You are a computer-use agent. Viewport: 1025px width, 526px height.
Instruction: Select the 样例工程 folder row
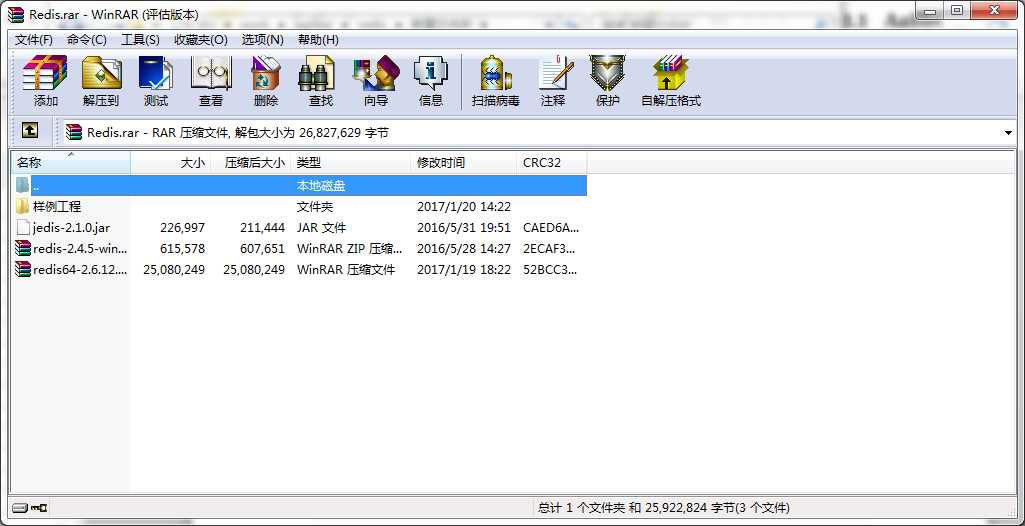point(299,206)
